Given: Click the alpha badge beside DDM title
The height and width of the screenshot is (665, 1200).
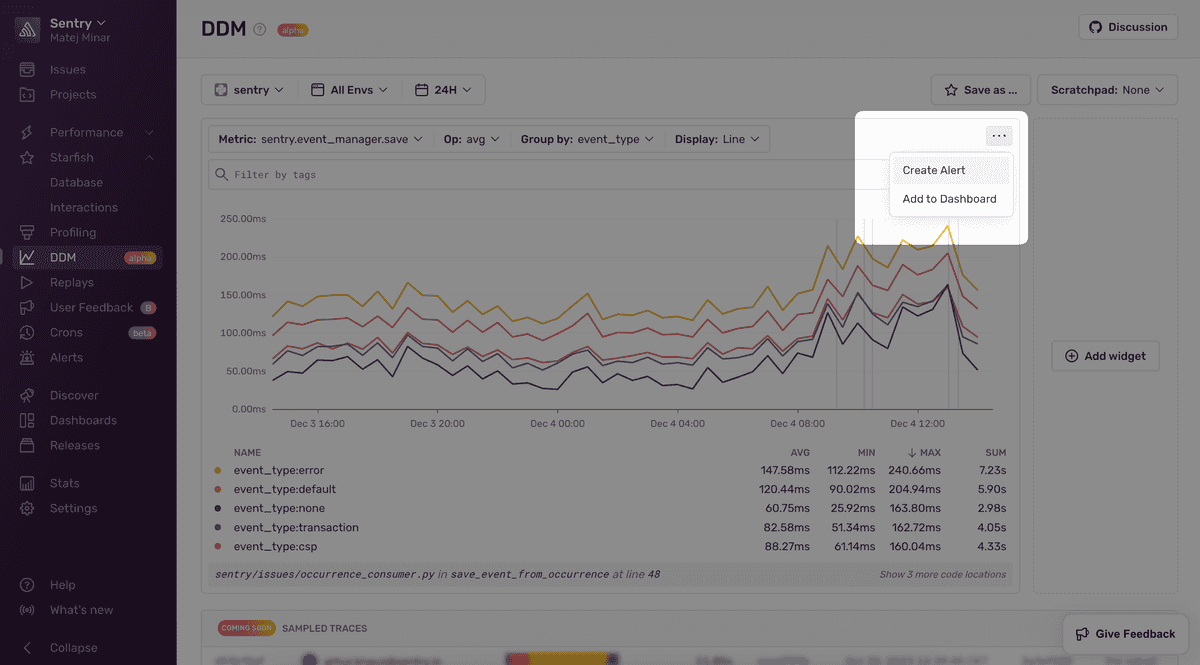Looking at the screenshot, I should (292, 30).
